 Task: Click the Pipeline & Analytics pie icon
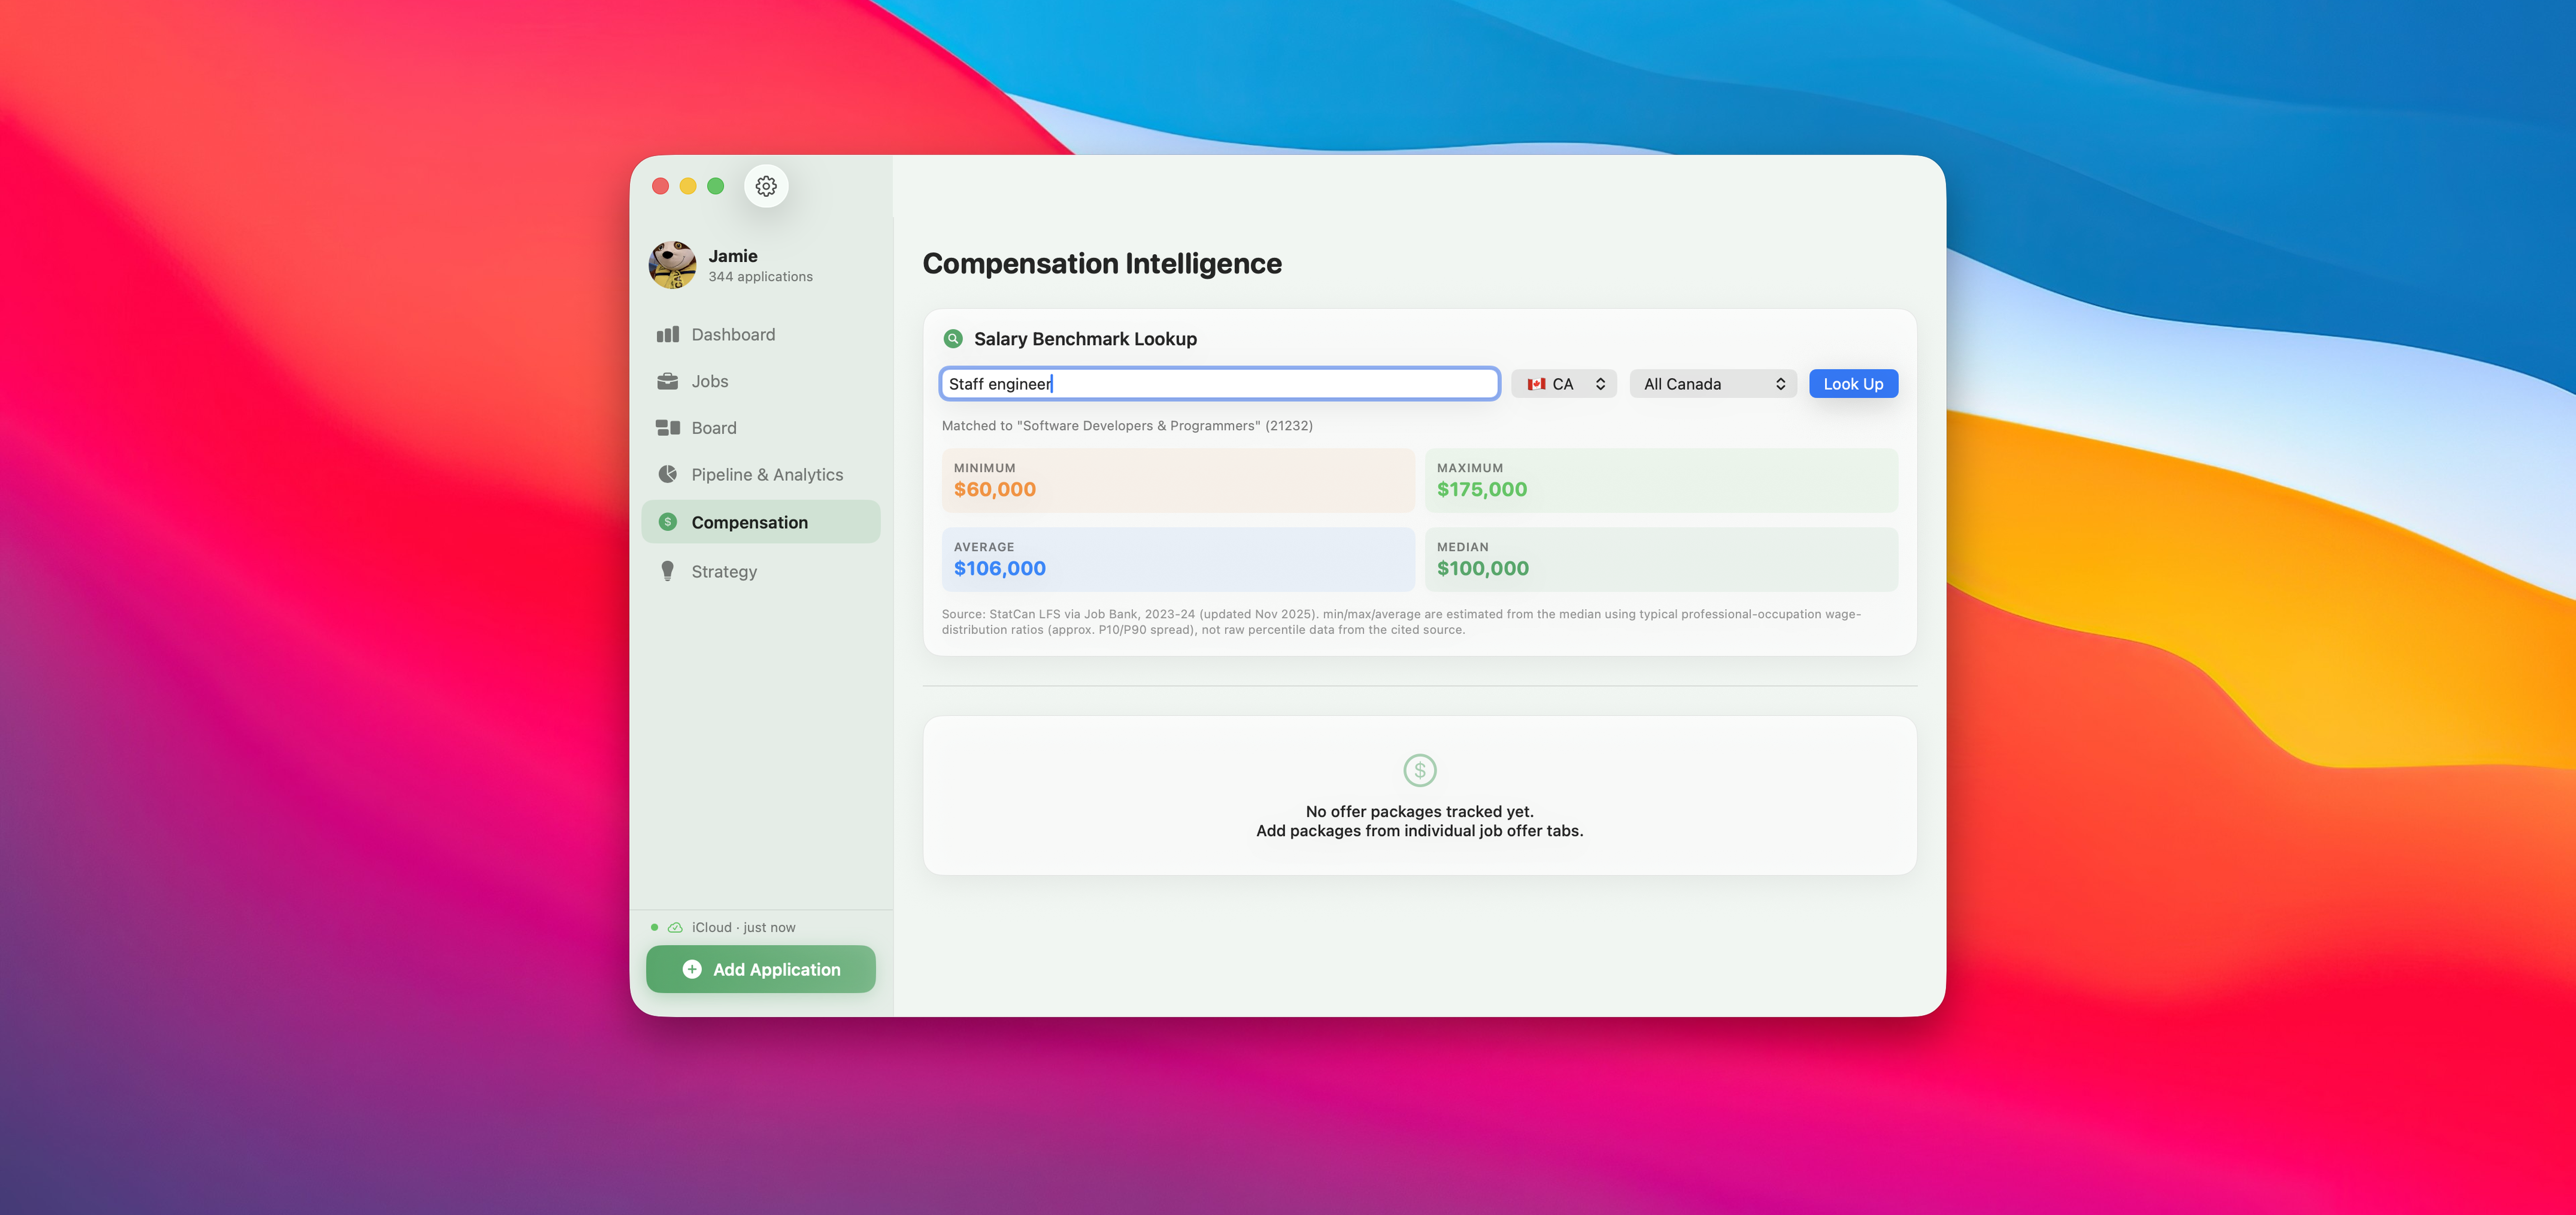[x=667, y=474]
